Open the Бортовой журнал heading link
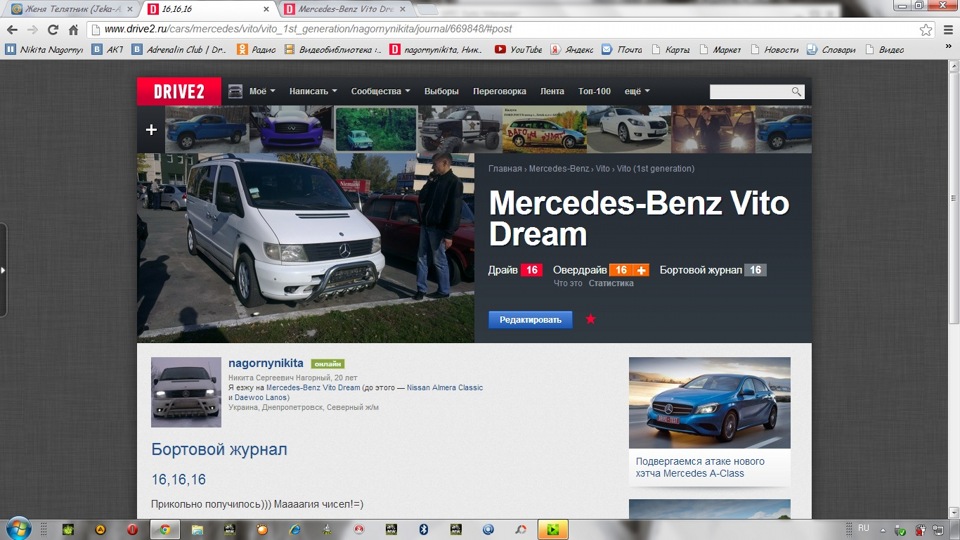This screenshot has height=540, width=960. (219, 449)
